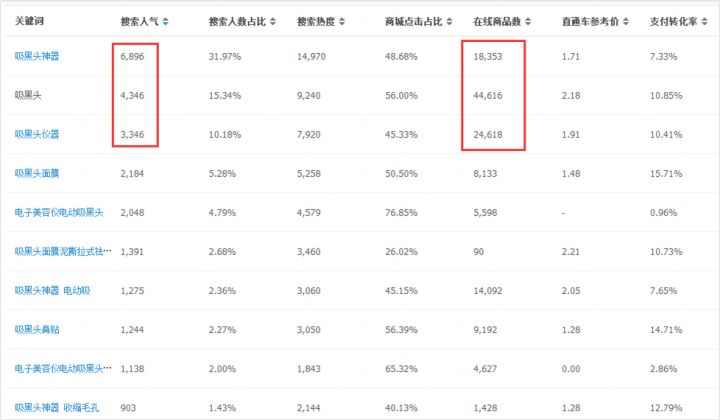The height and width of the screenshot is (420, 720).
Task: Click the 吸黑头面膜 keyword link
Action: coord(37,173)
